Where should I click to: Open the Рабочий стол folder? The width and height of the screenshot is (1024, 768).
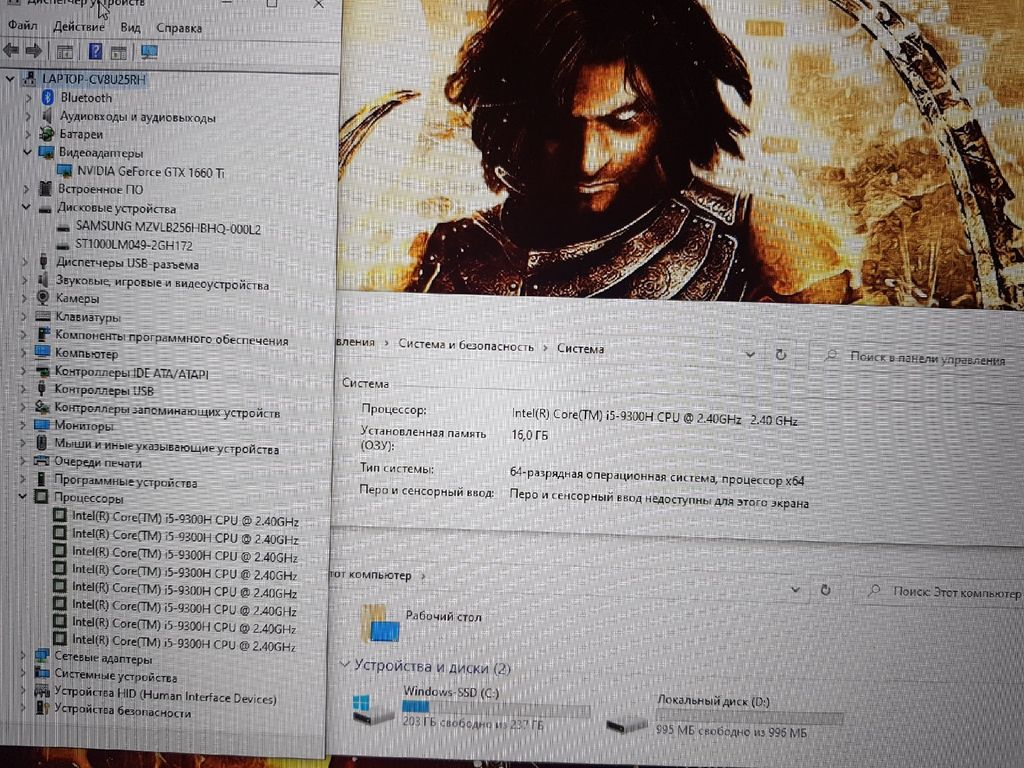422,621
